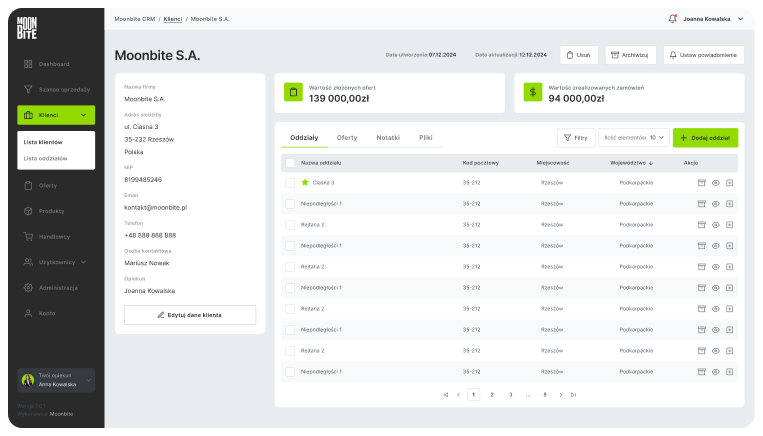The height and width of the screenshot is (436, 763).
Task: Go to page 2 in pagination
Action: [492, 395]
